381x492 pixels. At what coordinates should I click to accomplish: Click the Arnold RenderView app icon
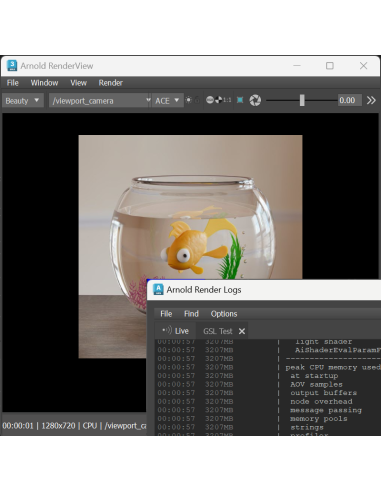tap(12, 66)
